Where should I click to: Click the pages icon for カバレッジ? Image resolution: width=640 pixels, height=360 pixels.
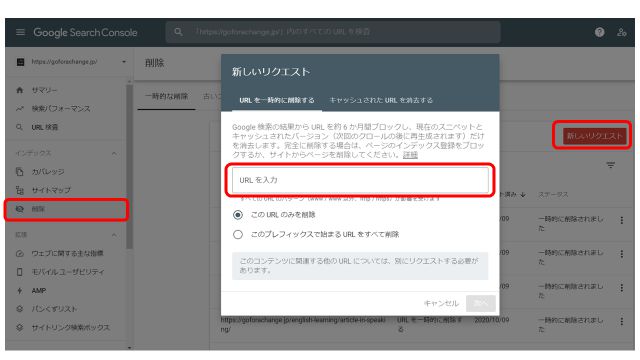tap(20, 172)
